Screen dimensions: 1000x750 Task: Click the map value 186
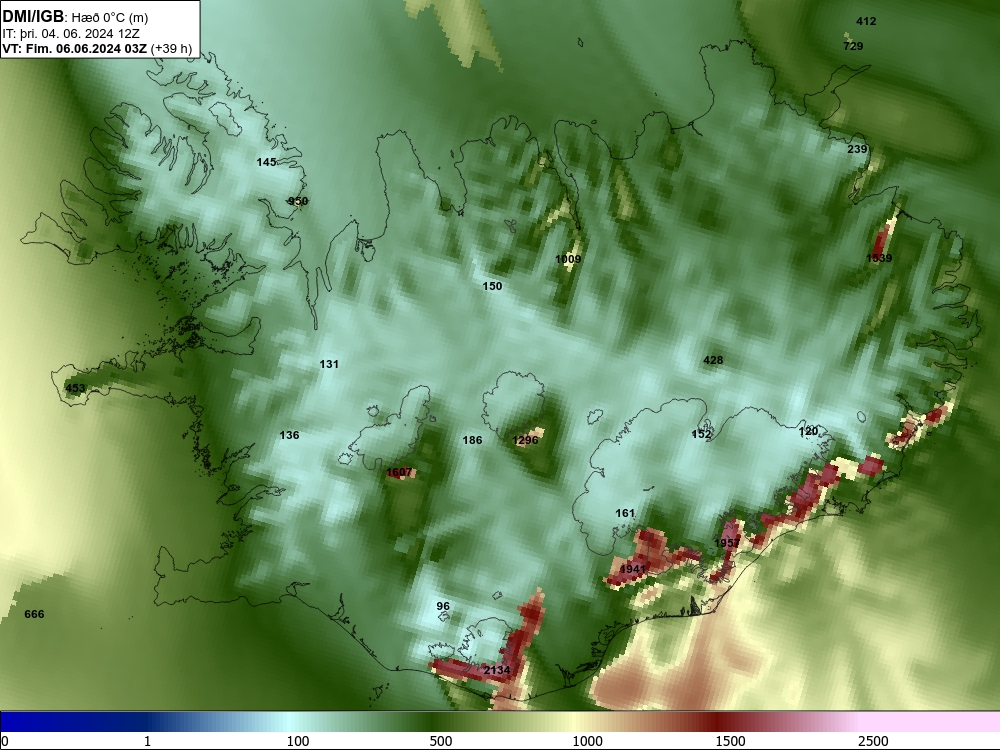point(473,440)
